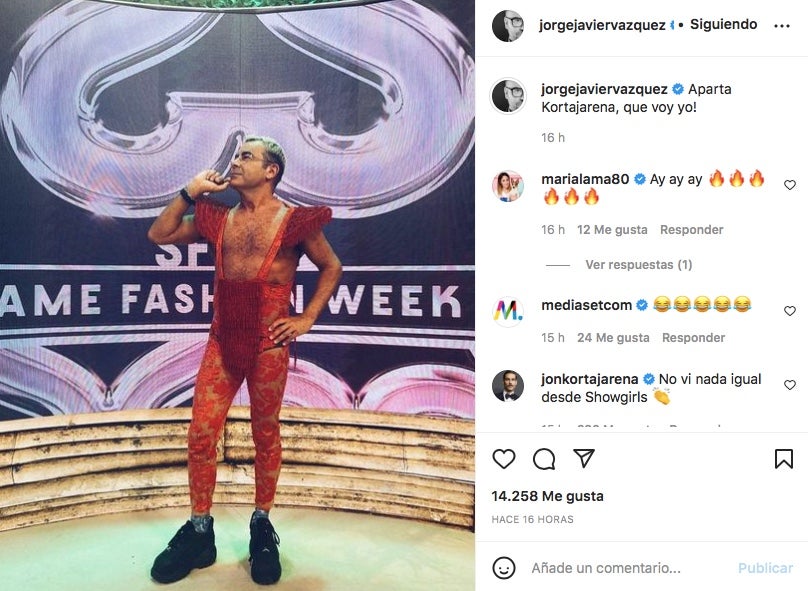Like marialama80's comment
The image size is (808, 591).
(x=789, y=184)
